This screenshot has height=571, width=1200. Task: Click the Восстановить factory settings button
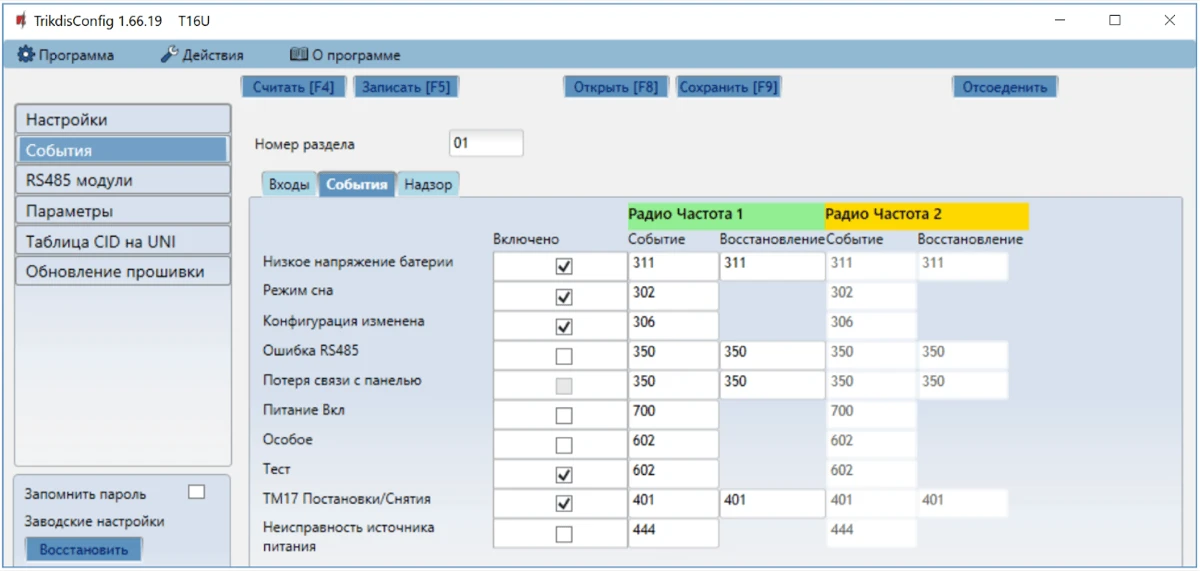pyautogui.click(x=84, y=549)
